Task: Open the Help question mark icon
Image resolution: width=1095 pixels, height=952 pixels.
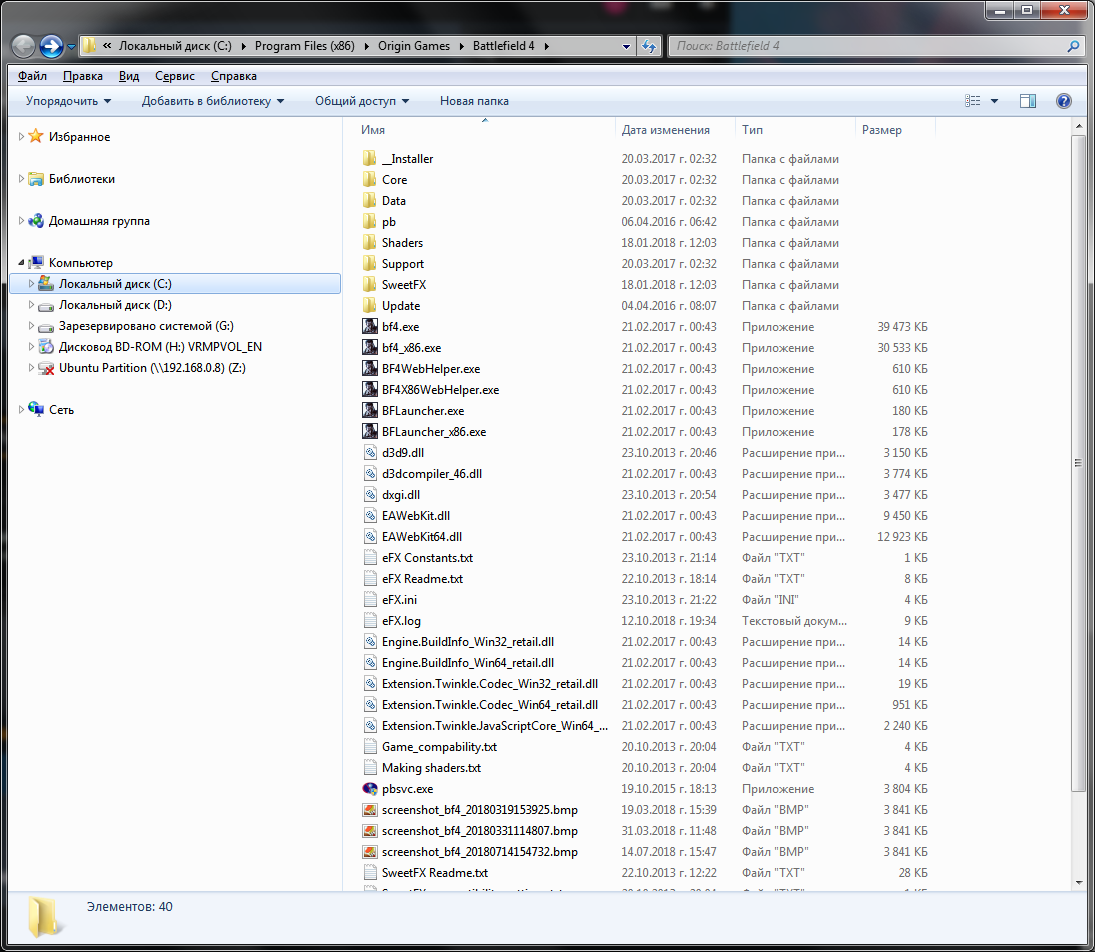Action: pos(1063,101)
